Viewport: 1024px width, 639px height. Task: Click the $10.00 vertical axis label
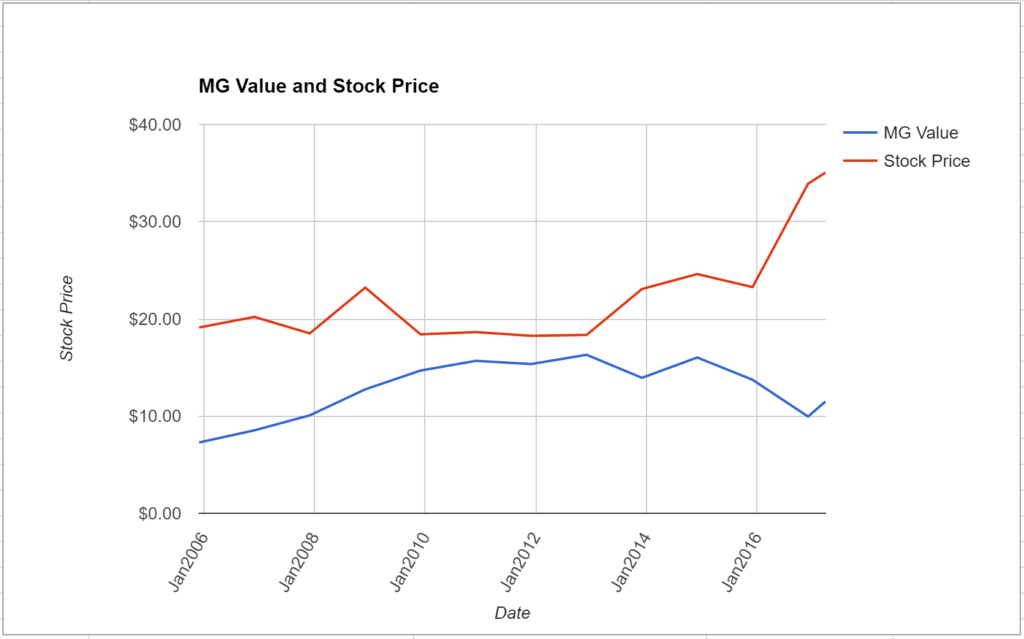[155, 416]
